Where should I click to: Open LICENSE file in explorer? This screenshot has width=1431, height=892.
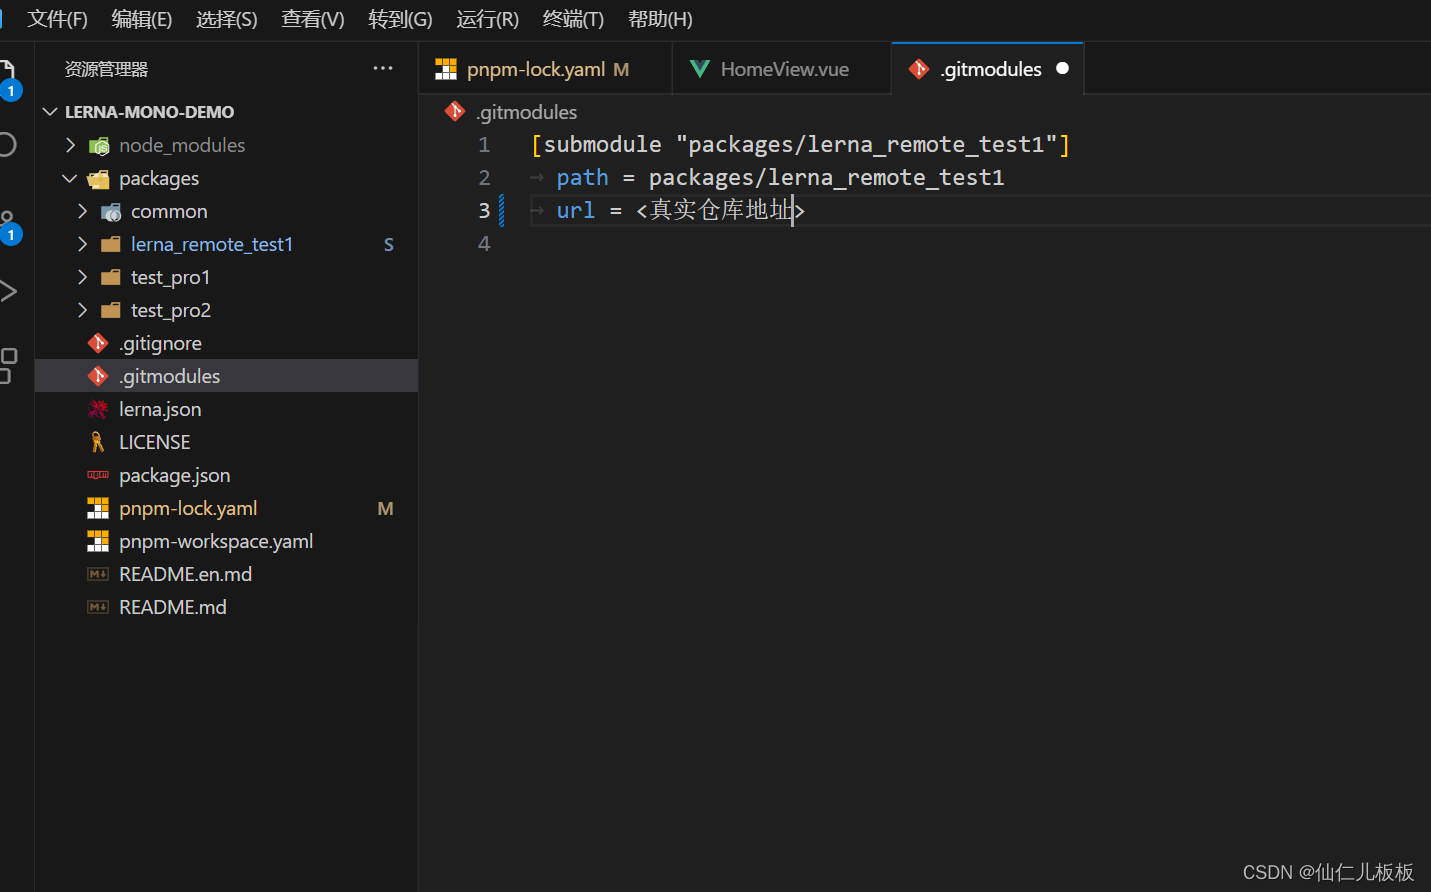[x=226, y=442]
